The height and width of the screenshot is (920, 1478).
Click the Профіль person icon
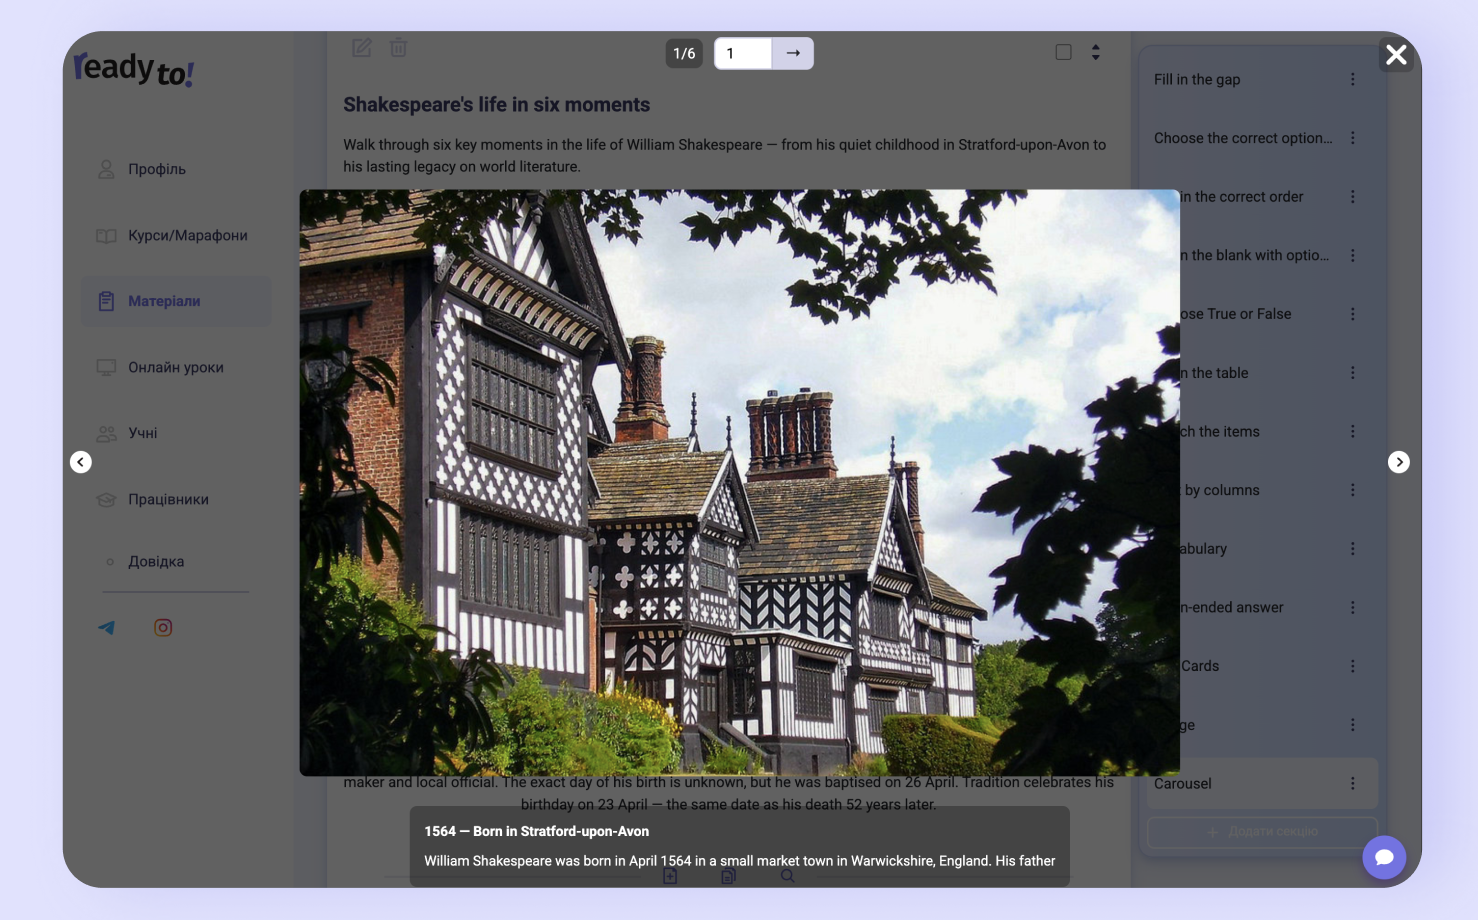pos(106,169)
